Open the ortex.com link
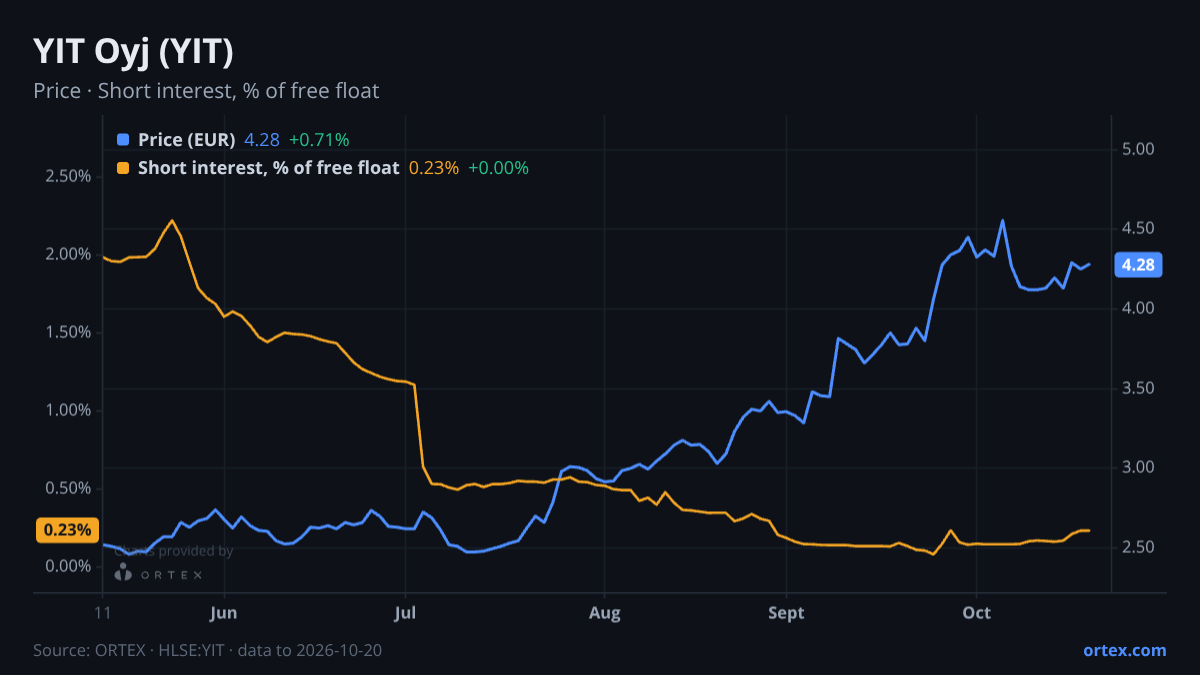This screenshot has height=675, width=1200. click(1124, 650)
